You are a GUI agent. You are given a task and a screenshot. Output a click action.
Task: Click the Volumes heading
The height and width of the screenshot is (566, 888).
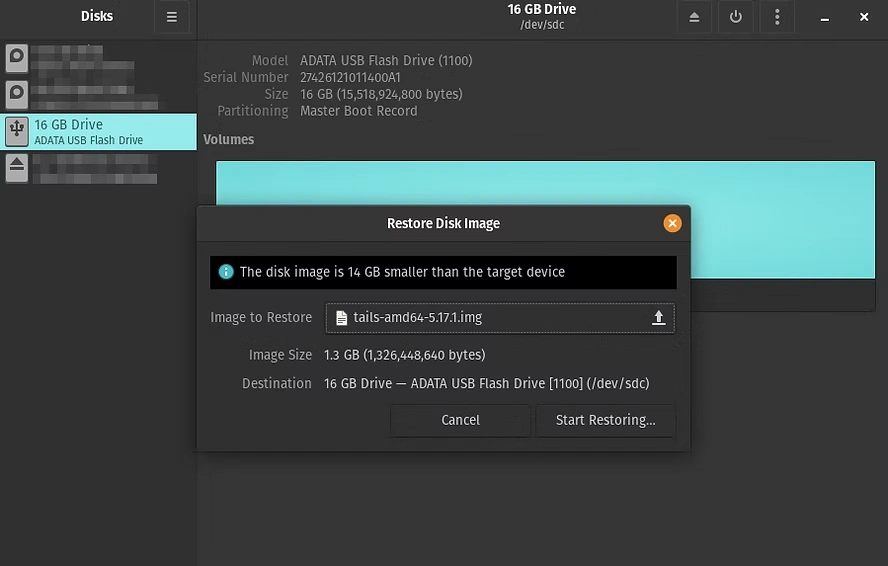point(229,139)
